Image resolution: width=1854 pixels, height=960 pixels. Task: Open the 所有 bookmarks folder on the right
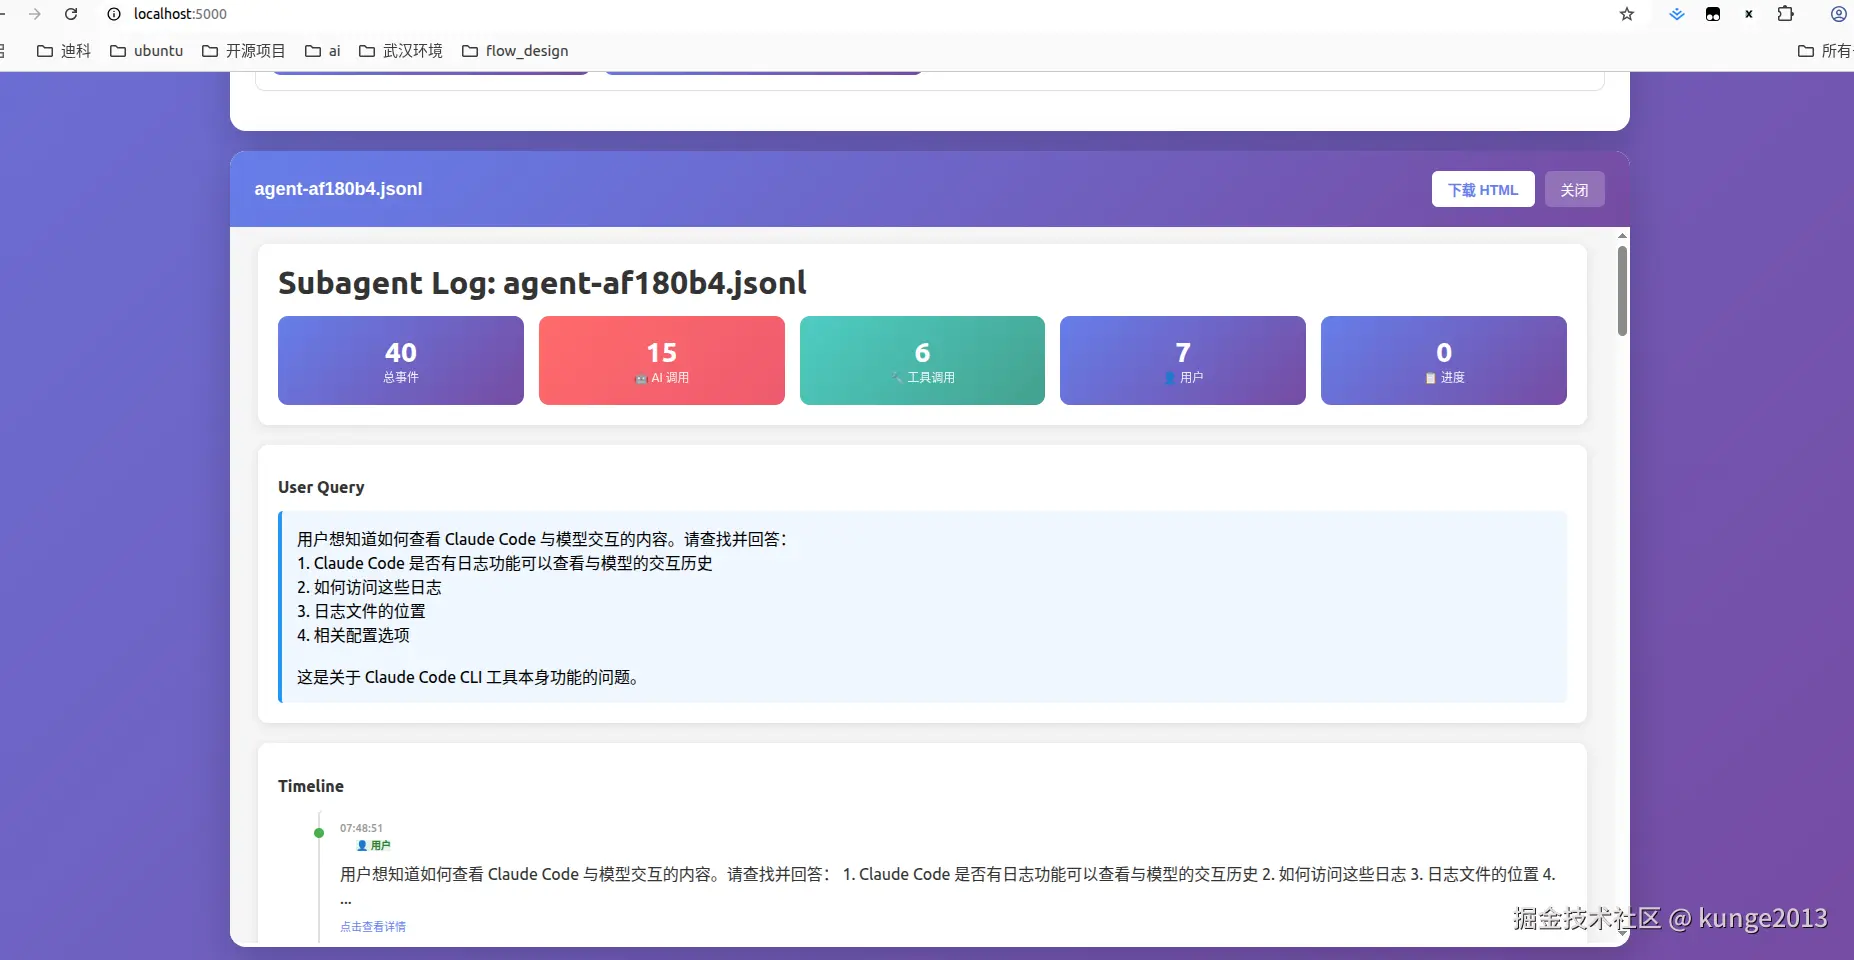[1824, 50]
